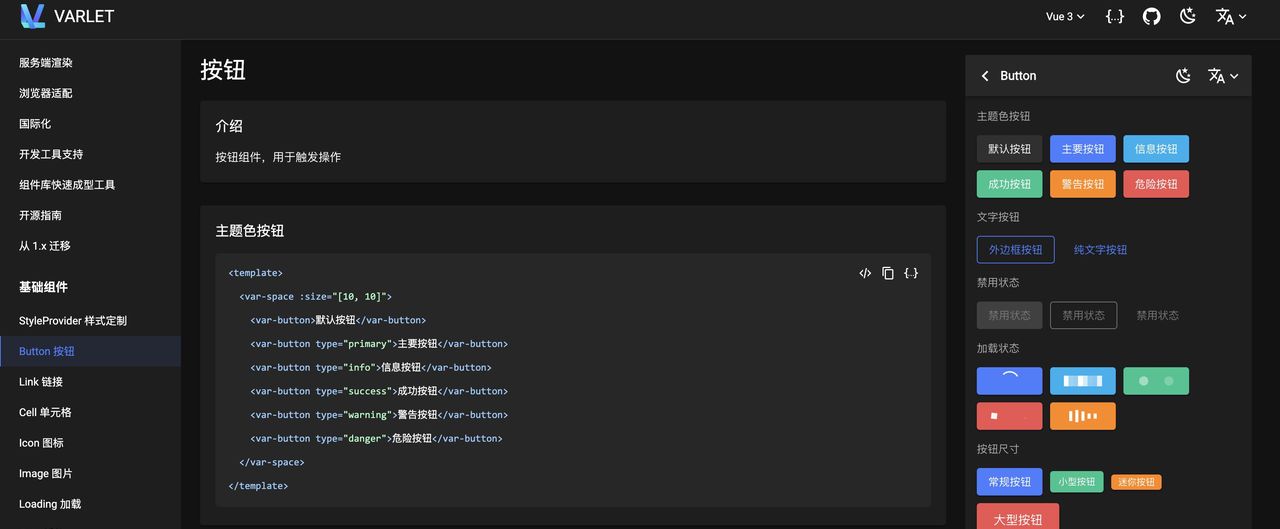Screen dimensions: 1280x529
Task: Click the 外边框按钮 outlined button
Action: 1015,250
